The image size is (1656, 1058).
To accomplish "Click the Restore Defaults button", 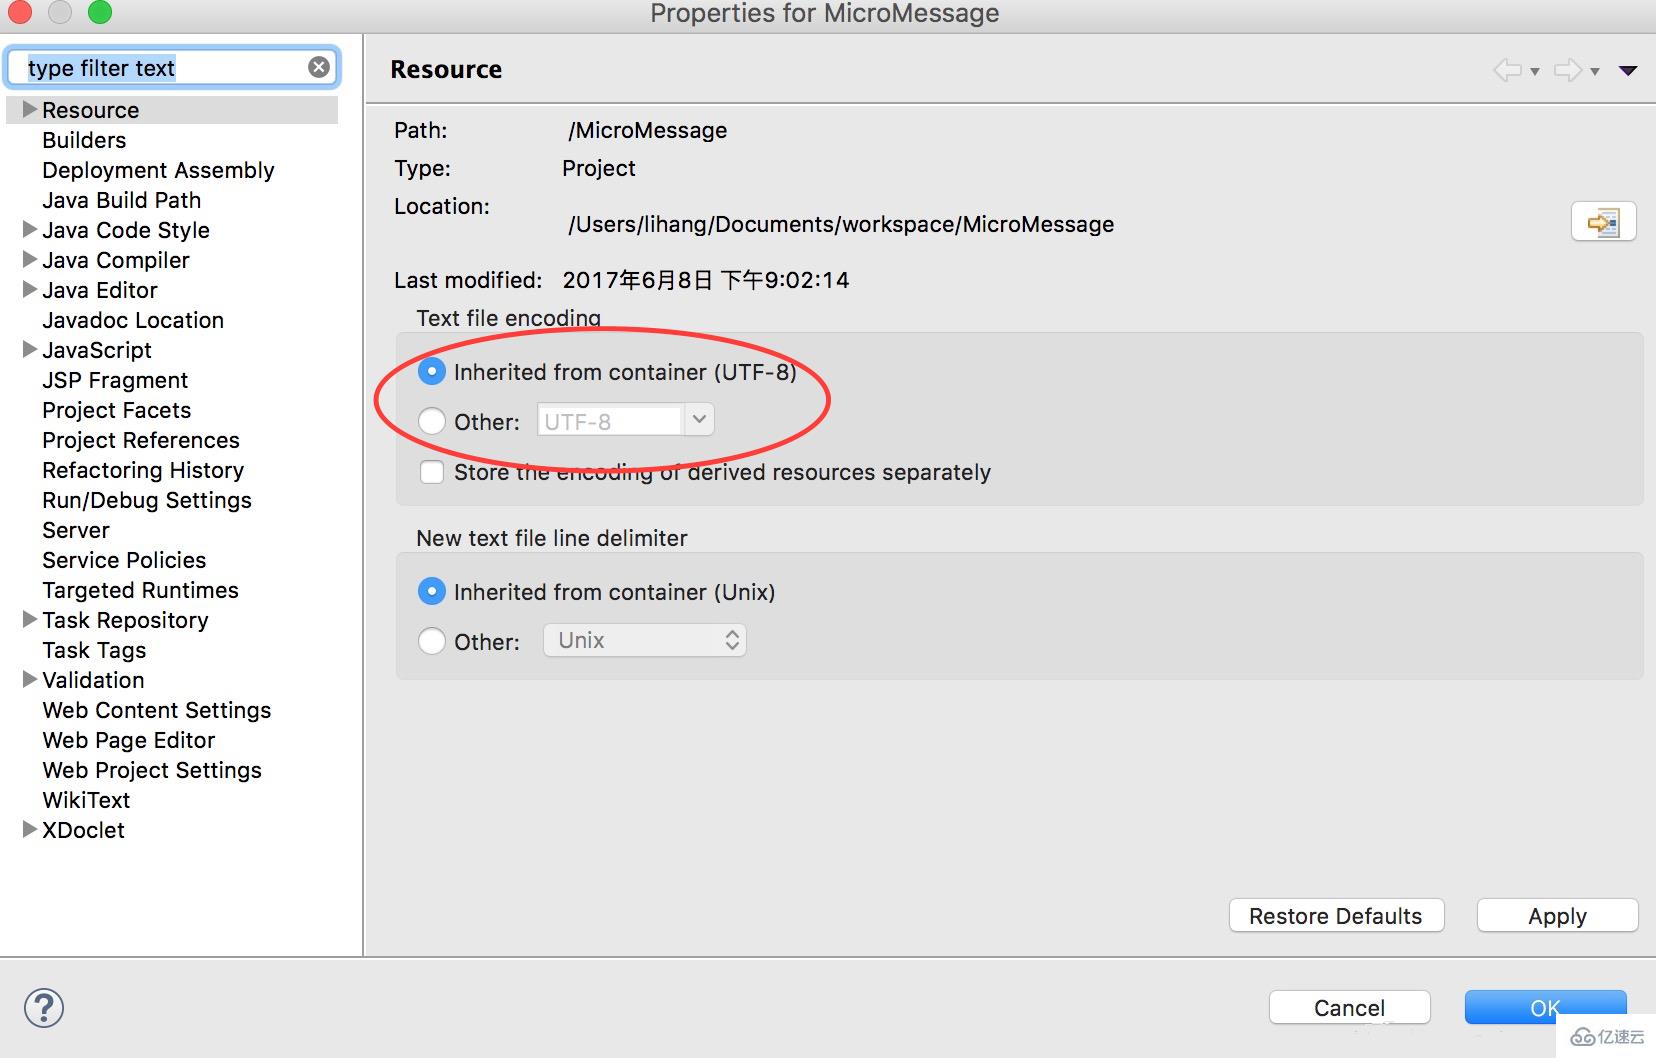I will coord(1336,916).
